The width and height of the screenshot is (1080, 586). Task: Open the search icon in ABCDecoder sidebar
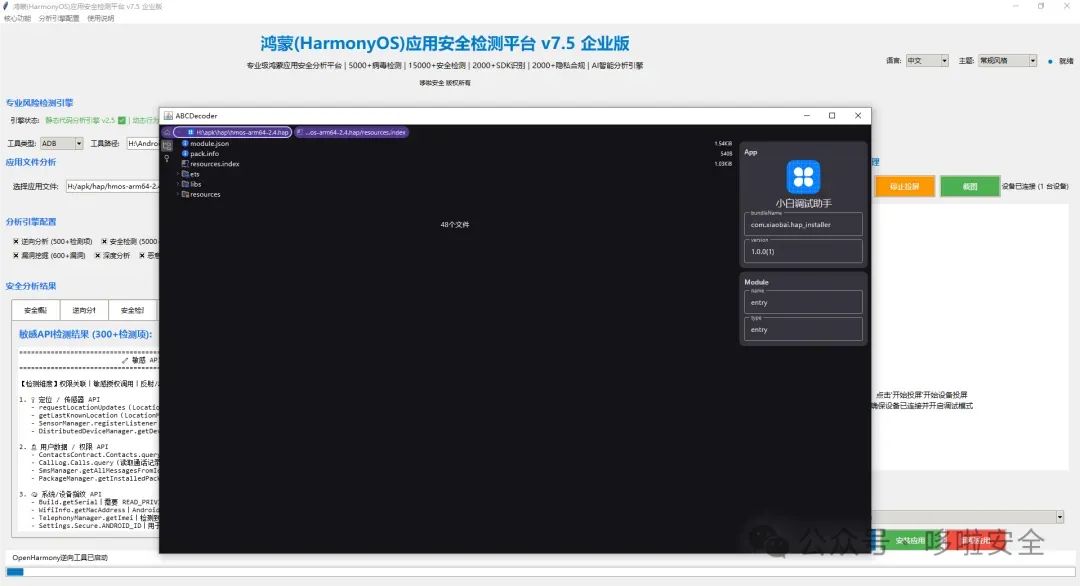[167, 158]
